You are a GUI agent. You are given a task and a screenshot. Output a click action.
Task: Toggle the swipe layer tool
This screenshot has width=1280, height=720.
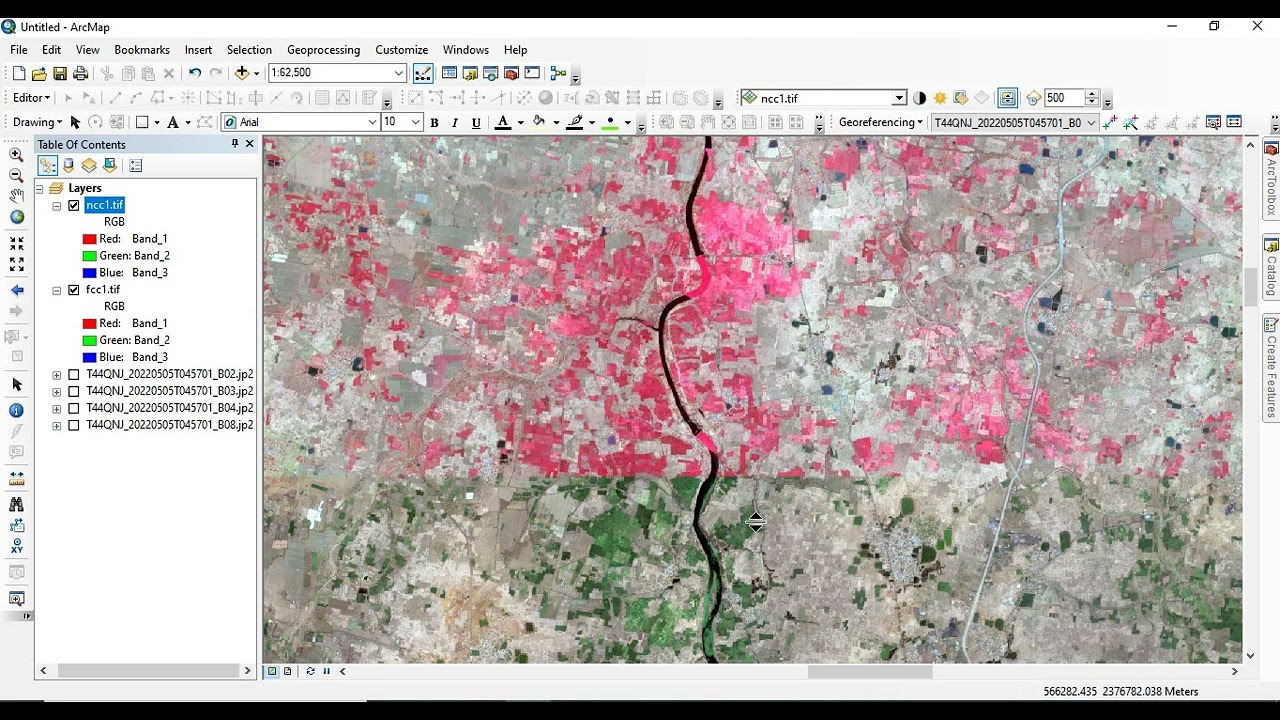(x=1008, y=98)
